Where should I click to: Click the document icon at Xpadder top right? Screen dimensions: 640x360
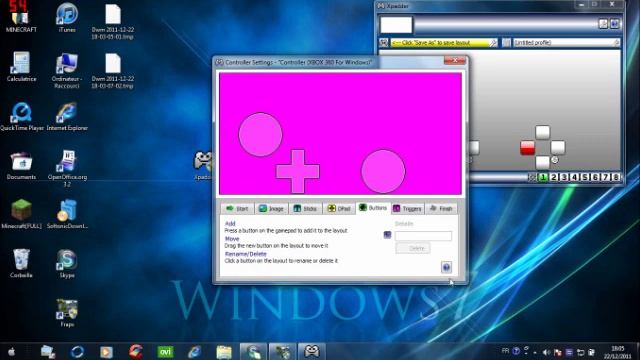(603, 24)
